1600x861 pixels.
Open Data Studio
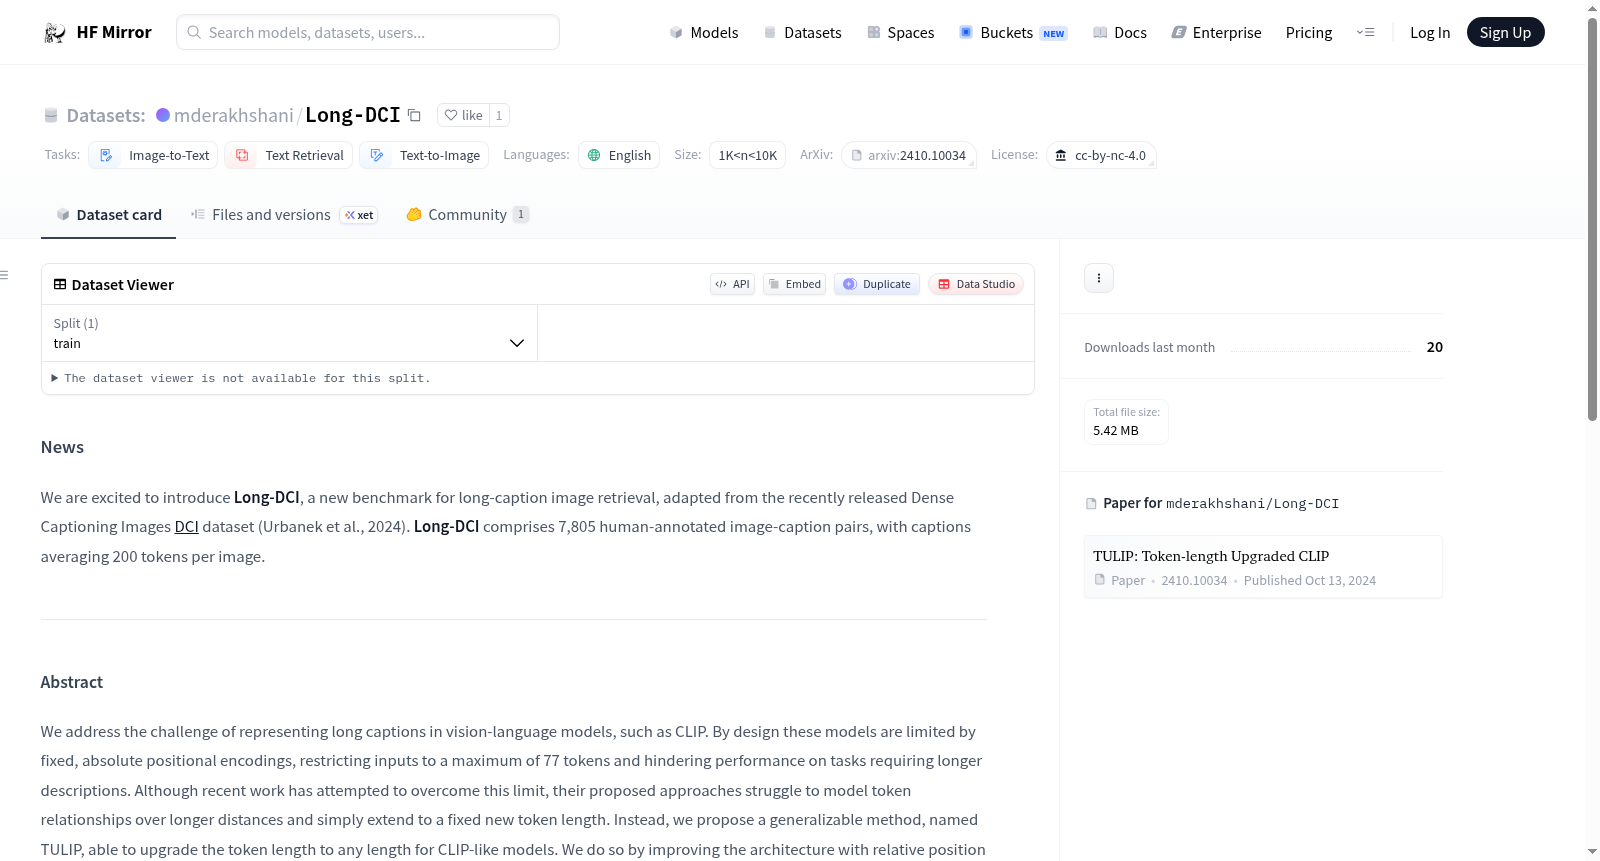976,284
